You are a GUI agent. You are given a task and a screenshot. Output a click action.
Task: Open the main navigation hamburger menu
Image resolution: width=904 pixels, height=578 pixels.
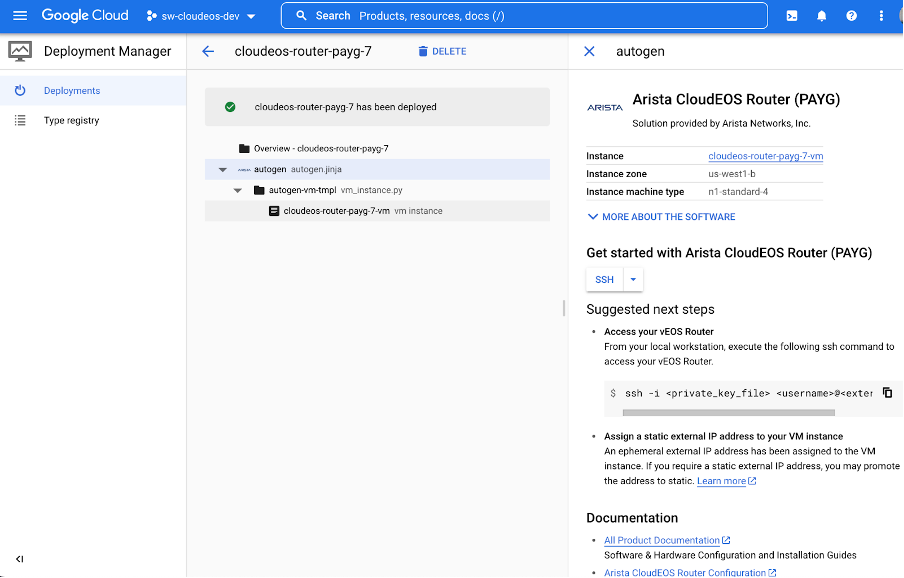pos(20,16)
